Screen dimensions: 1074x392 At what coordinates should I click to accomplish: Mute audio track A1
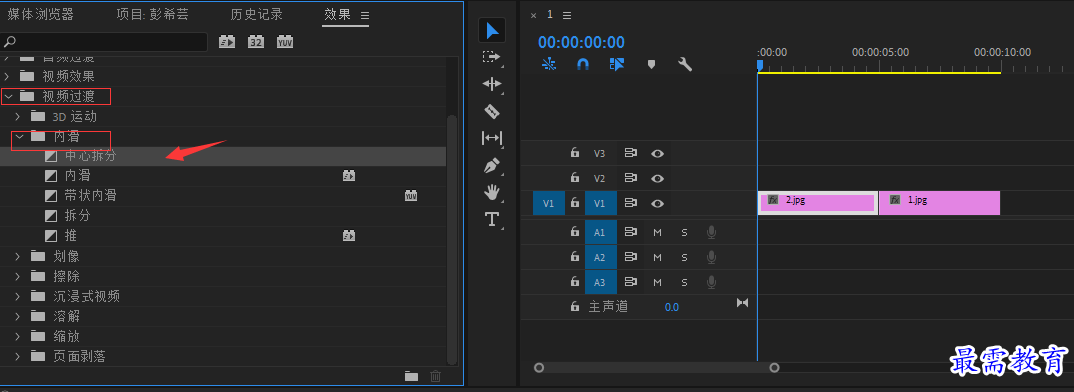coord(658,232)
